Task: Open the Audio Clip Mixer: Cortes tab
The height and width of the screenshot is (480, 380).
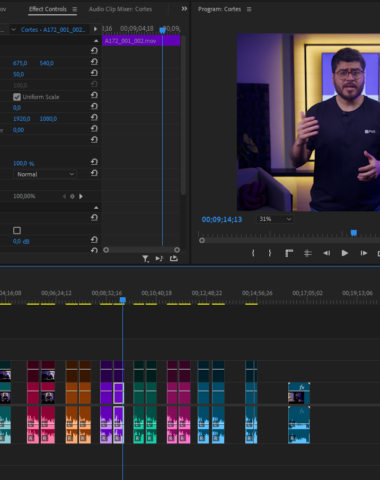Action: 120,9
